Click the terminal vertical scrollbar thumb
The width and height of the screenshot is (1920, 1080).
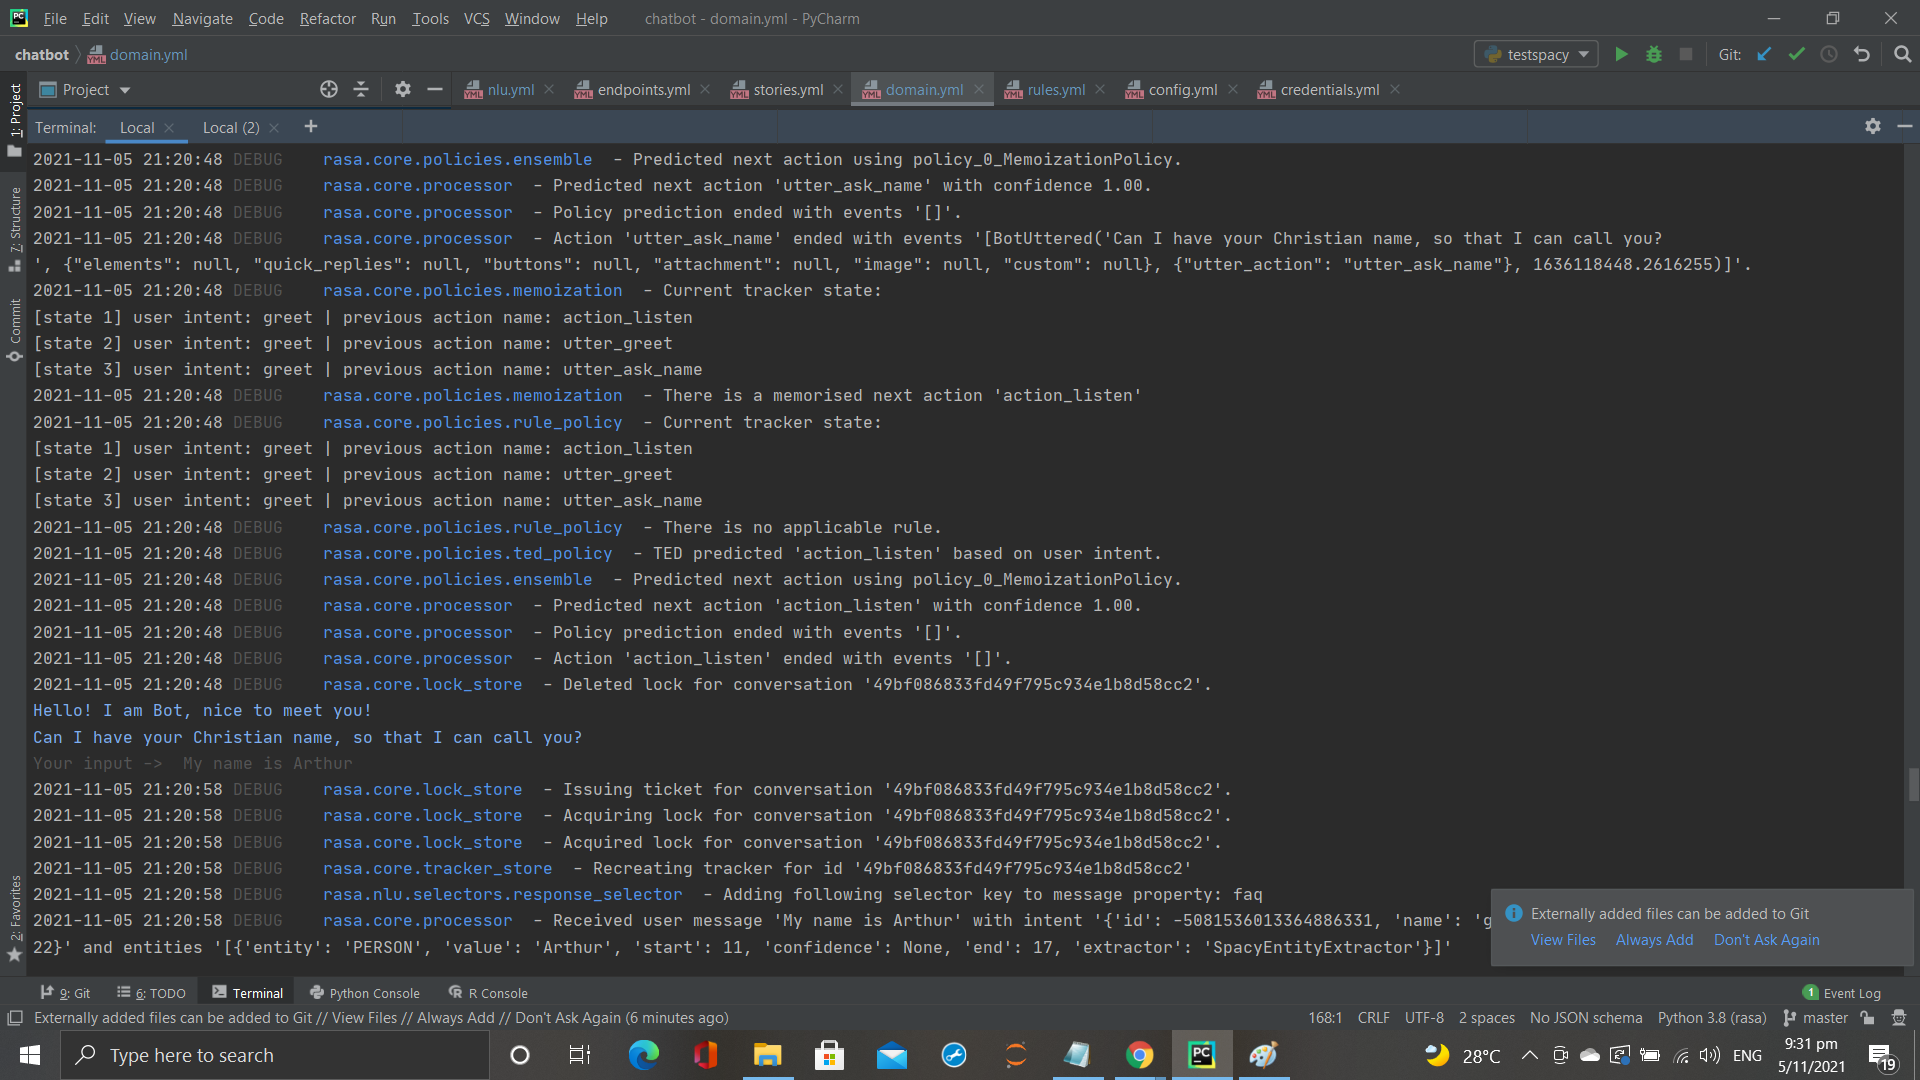(x=1912, y=785)
